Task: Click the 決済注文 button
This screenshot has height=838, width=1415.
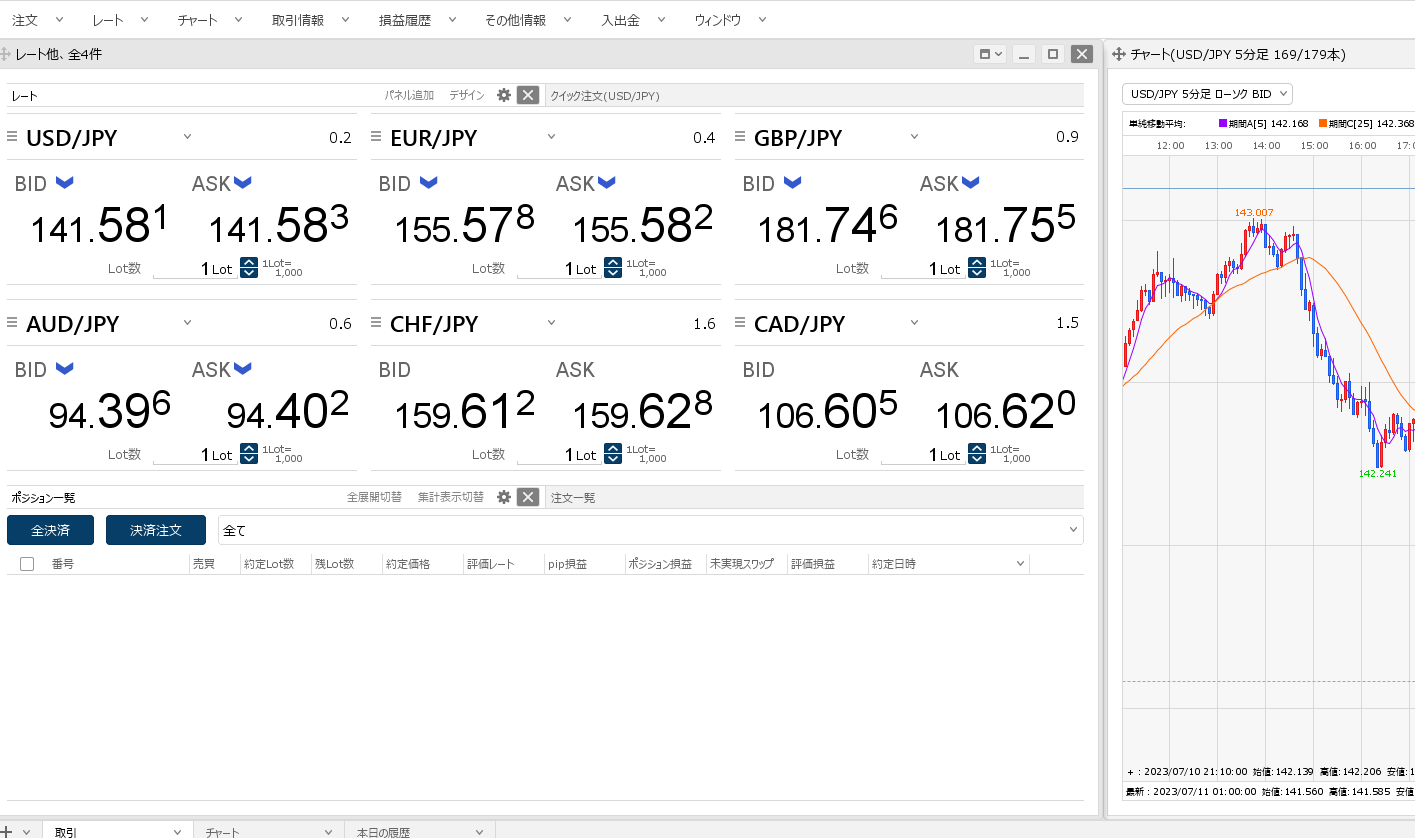Action: point(156,530)
